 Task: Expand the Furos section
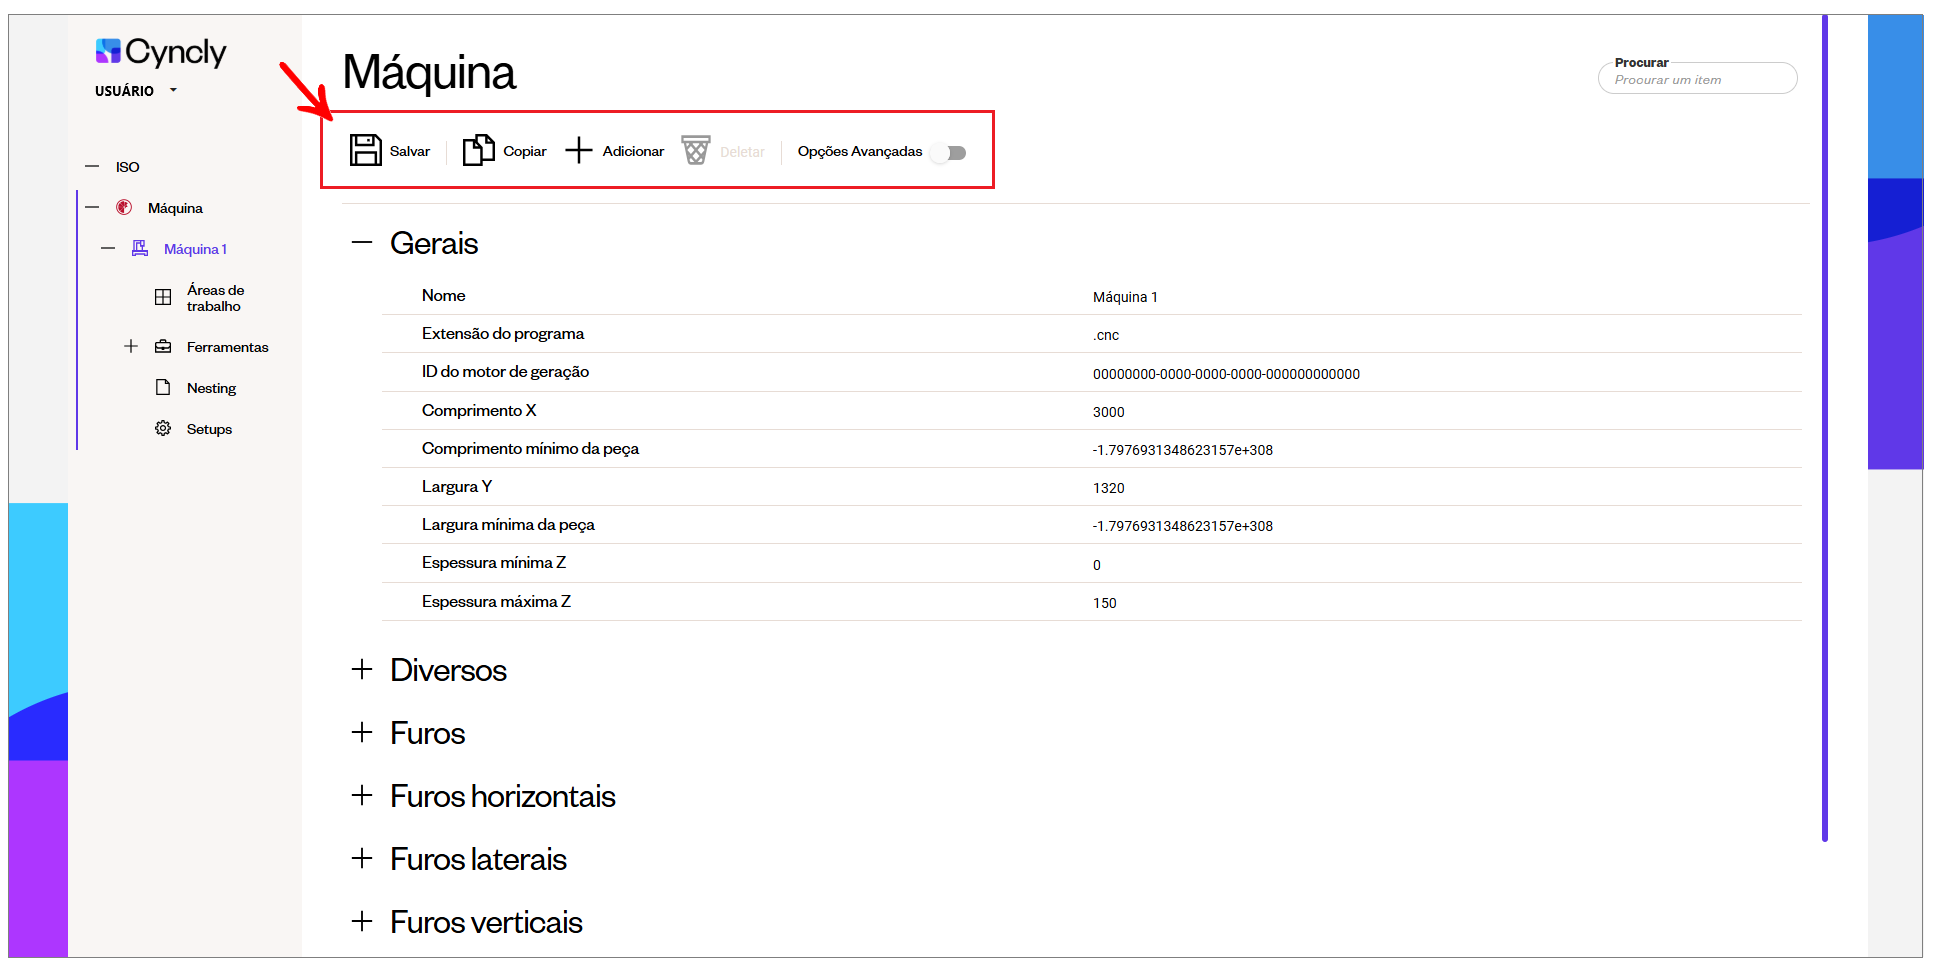(362, 732)
